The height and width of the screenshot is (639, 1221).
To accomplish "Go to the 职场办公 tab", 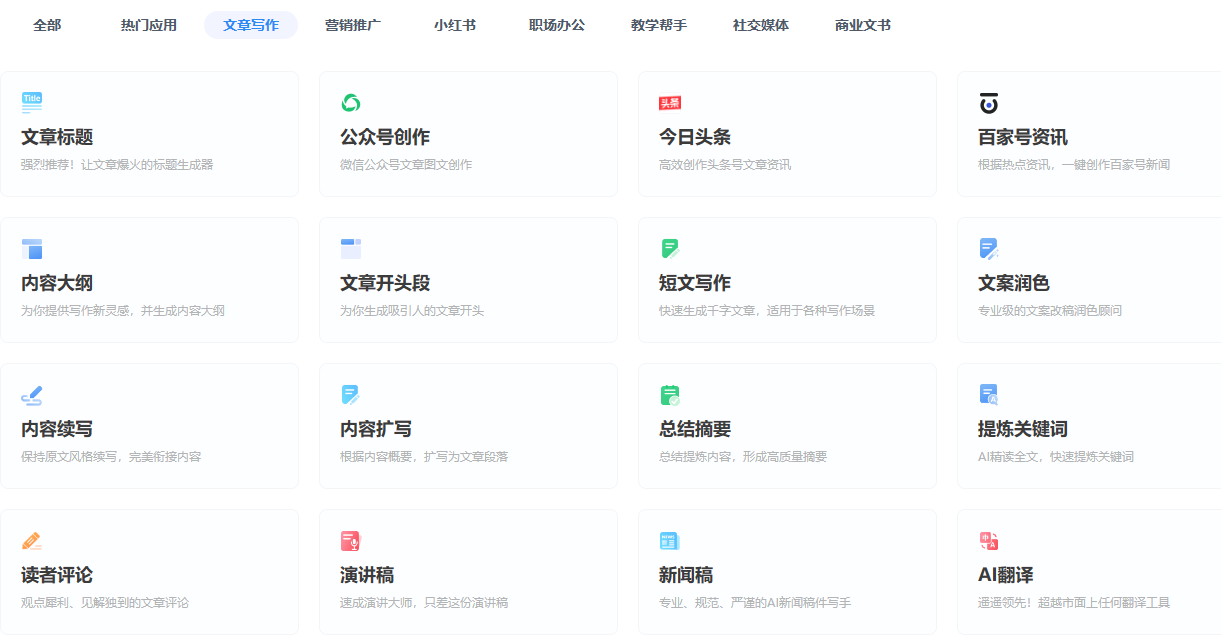I will 557,25.
